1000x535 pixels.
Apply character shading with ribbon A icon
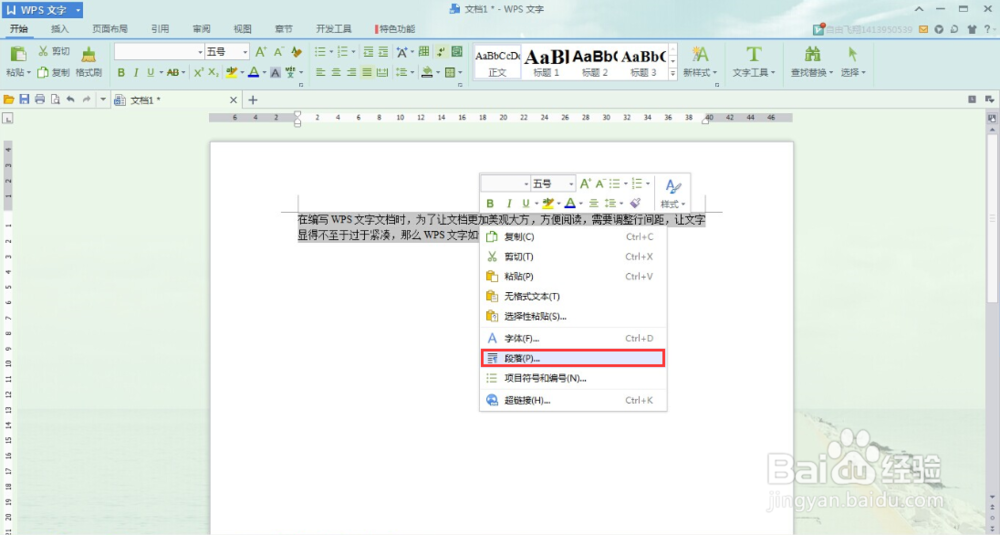[x=275, y=73]
